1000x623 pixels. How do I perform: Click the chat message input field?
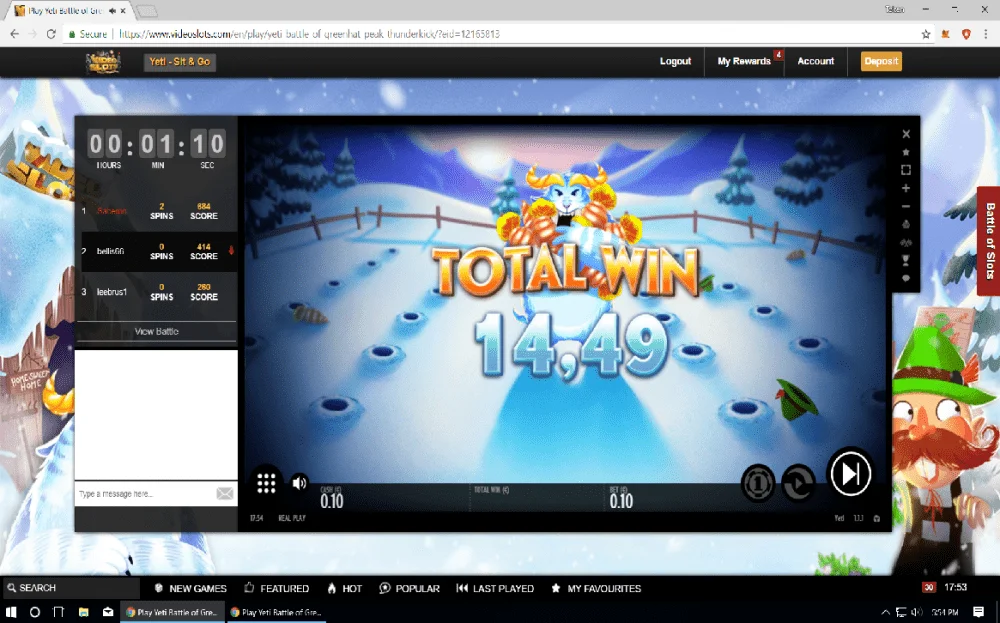click(145, 494)
